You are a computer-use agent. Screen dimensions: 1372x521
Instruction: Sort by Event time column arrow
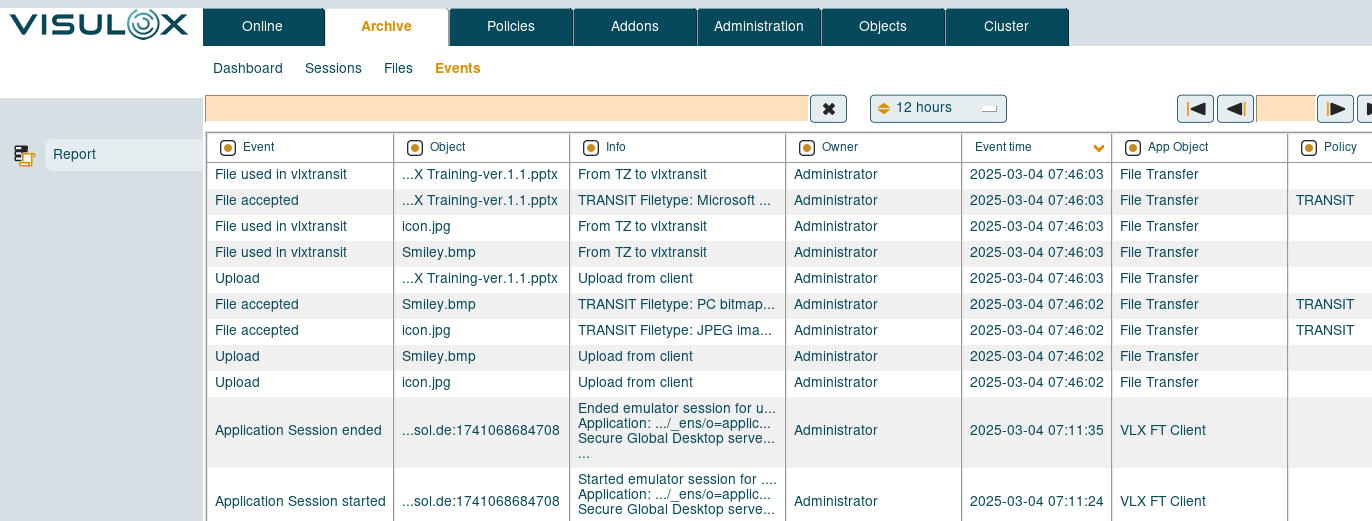click(1099, 148)
